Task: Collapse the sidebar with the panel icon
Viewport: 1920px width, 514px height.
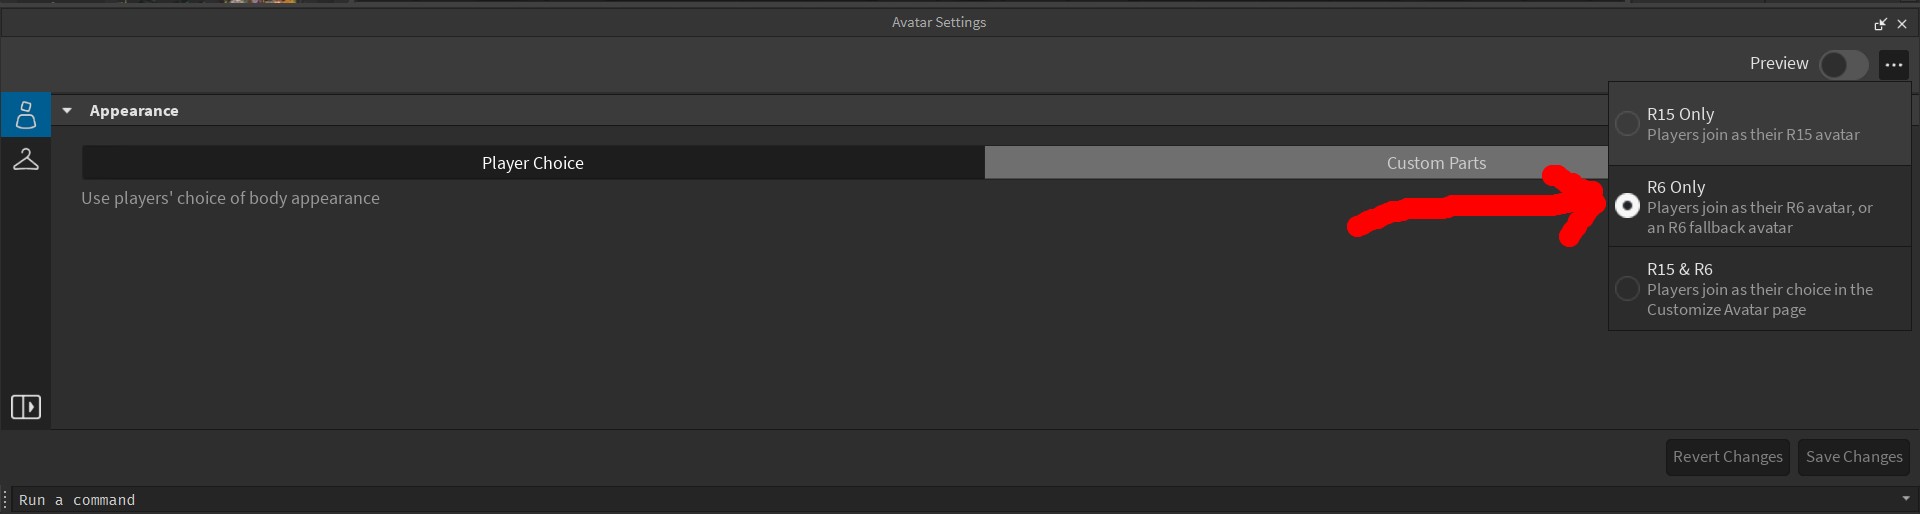Action: point(26,407)
